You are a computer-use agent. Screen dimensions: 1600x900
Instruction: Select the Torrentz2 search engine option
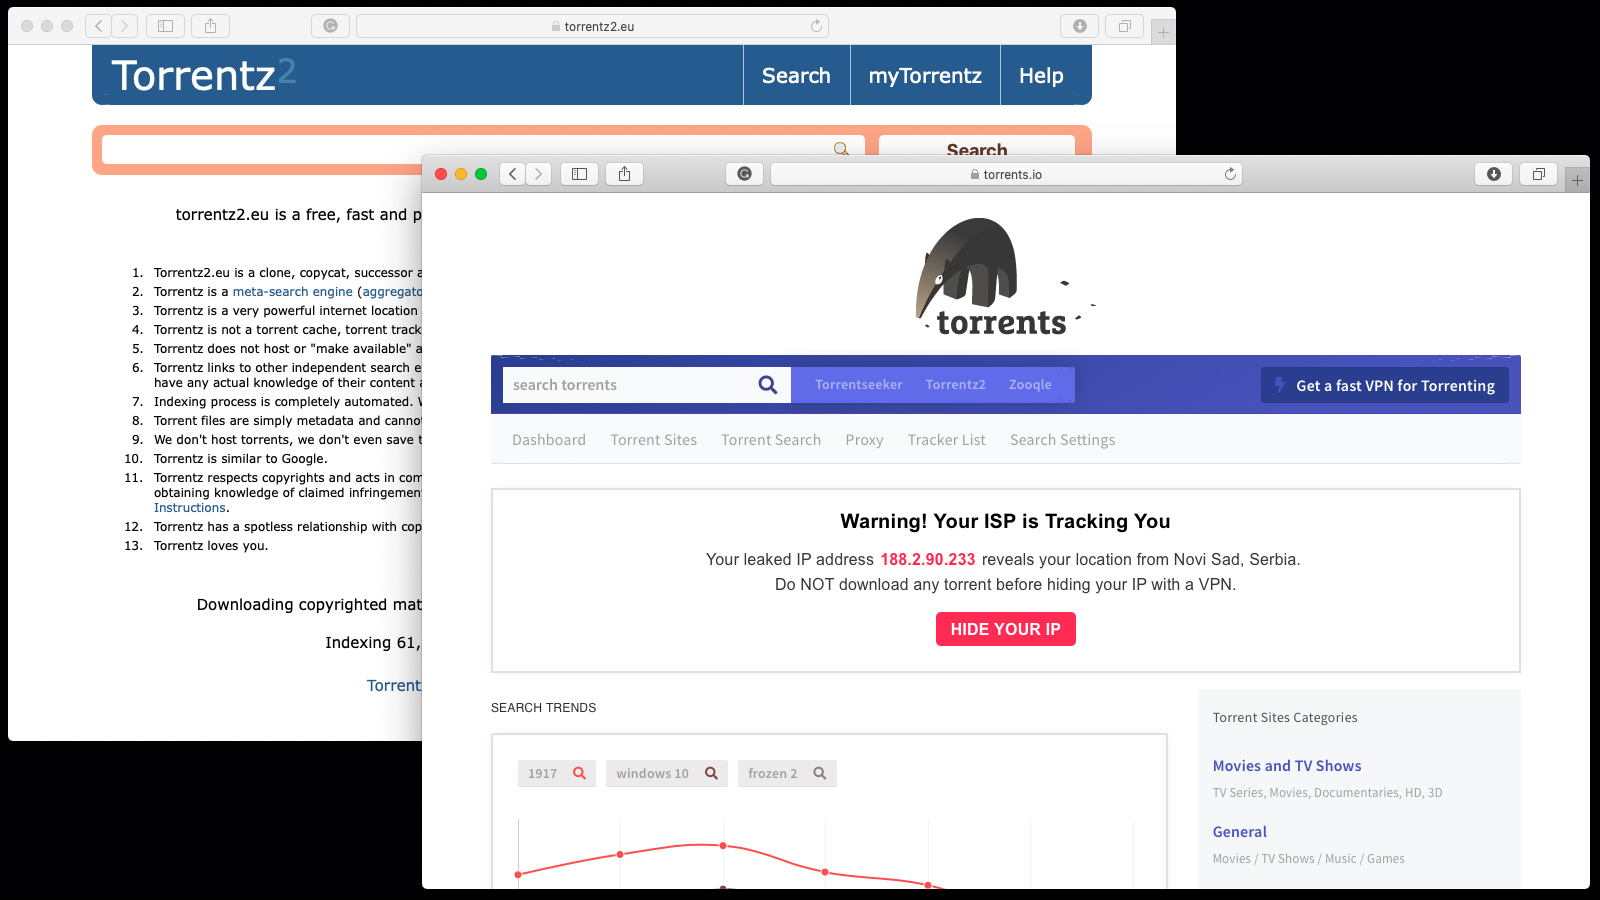[x=955, y=385]
